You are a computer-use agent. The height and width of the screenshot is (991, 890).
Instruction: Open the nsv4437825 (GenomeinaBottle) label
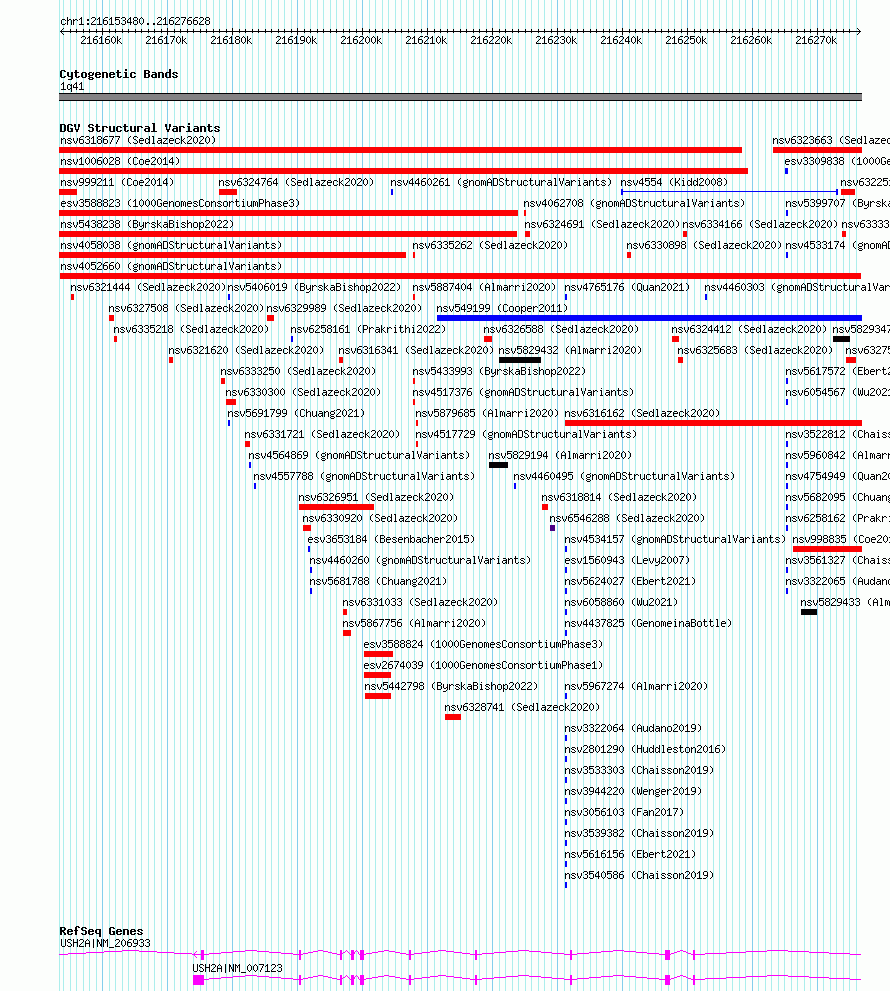[x=649, y=623]
